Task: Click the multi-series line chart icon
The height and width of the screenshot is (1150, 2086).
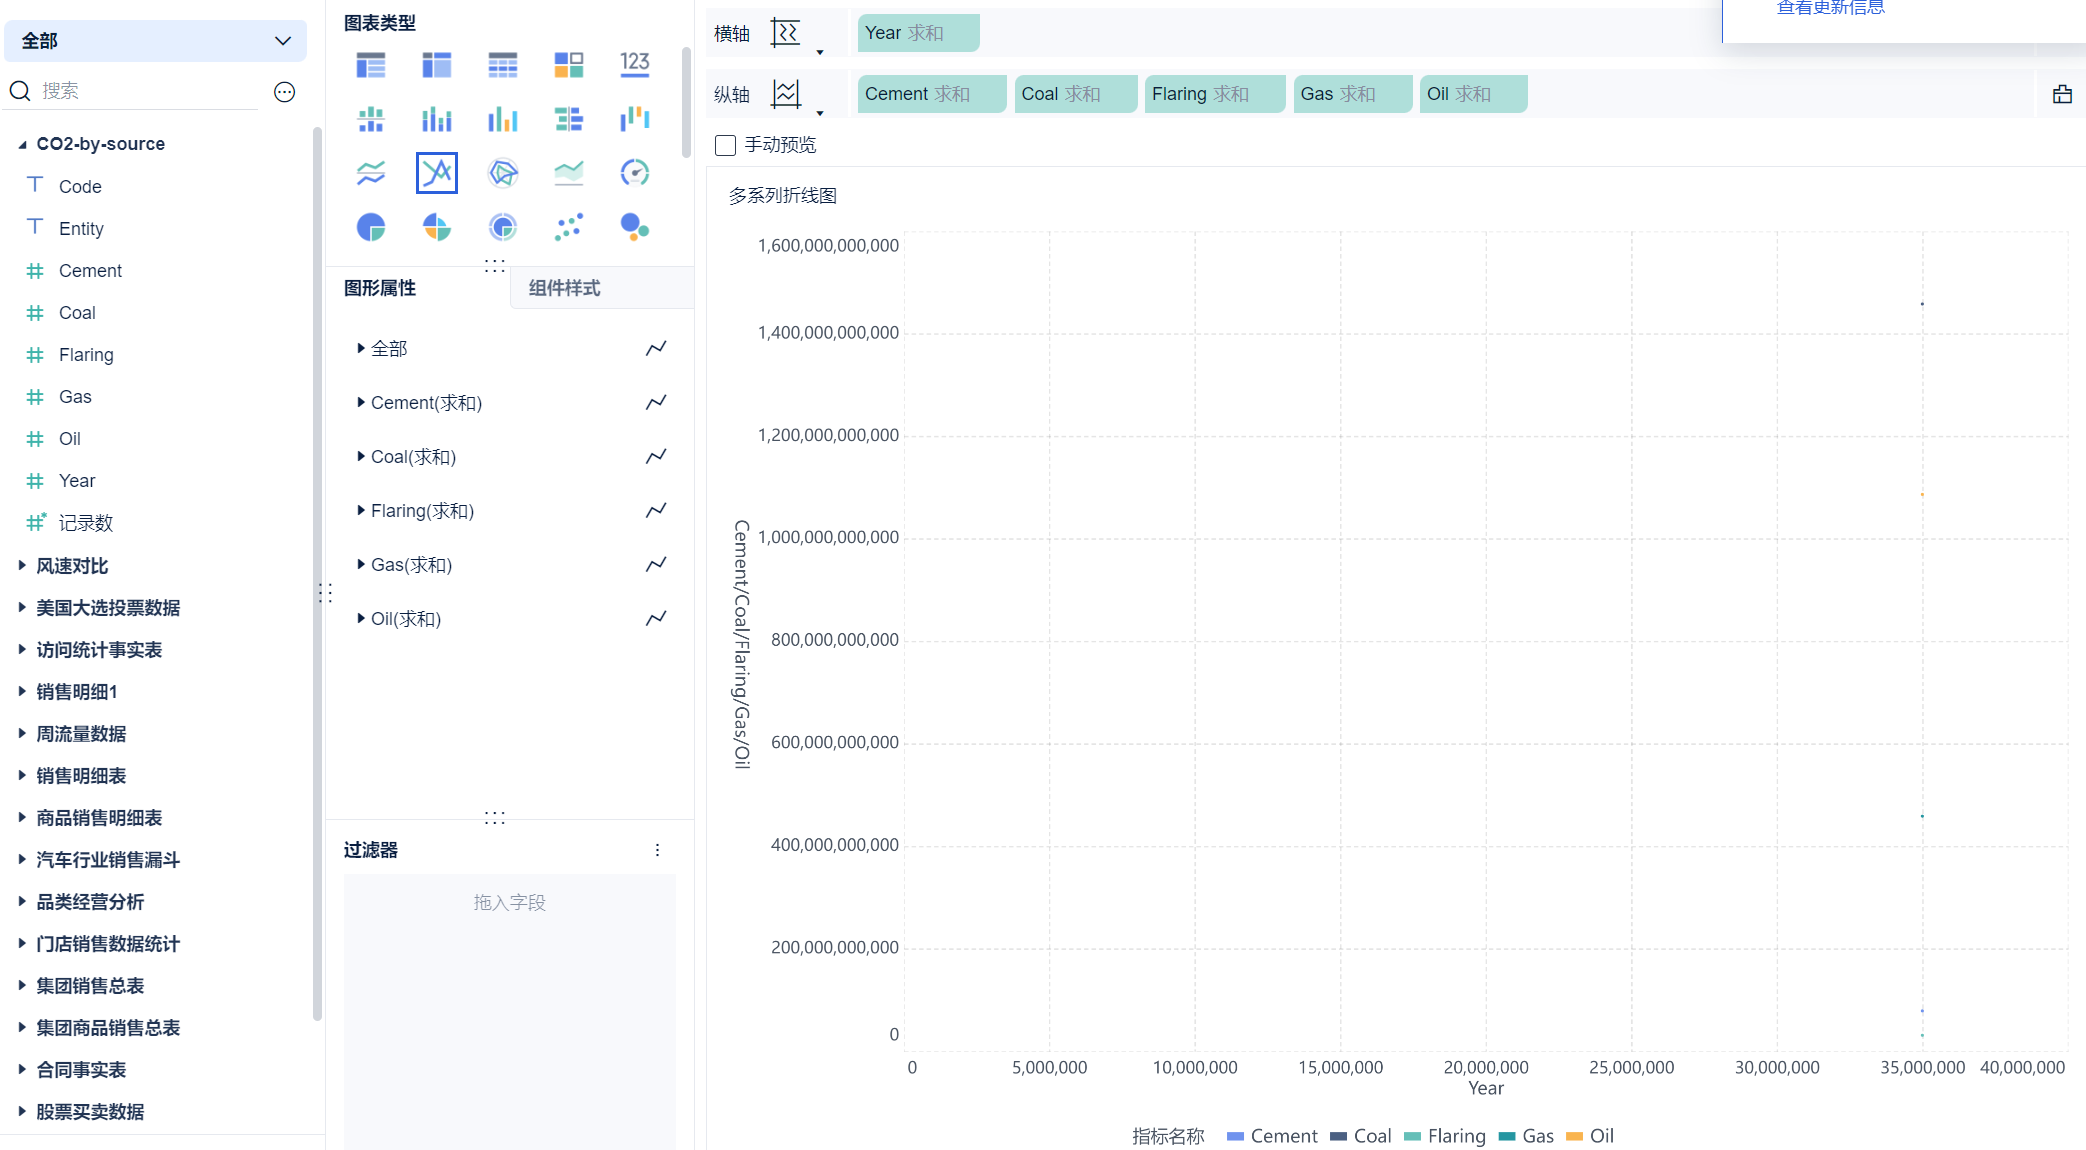Action: tap(437, 173)
